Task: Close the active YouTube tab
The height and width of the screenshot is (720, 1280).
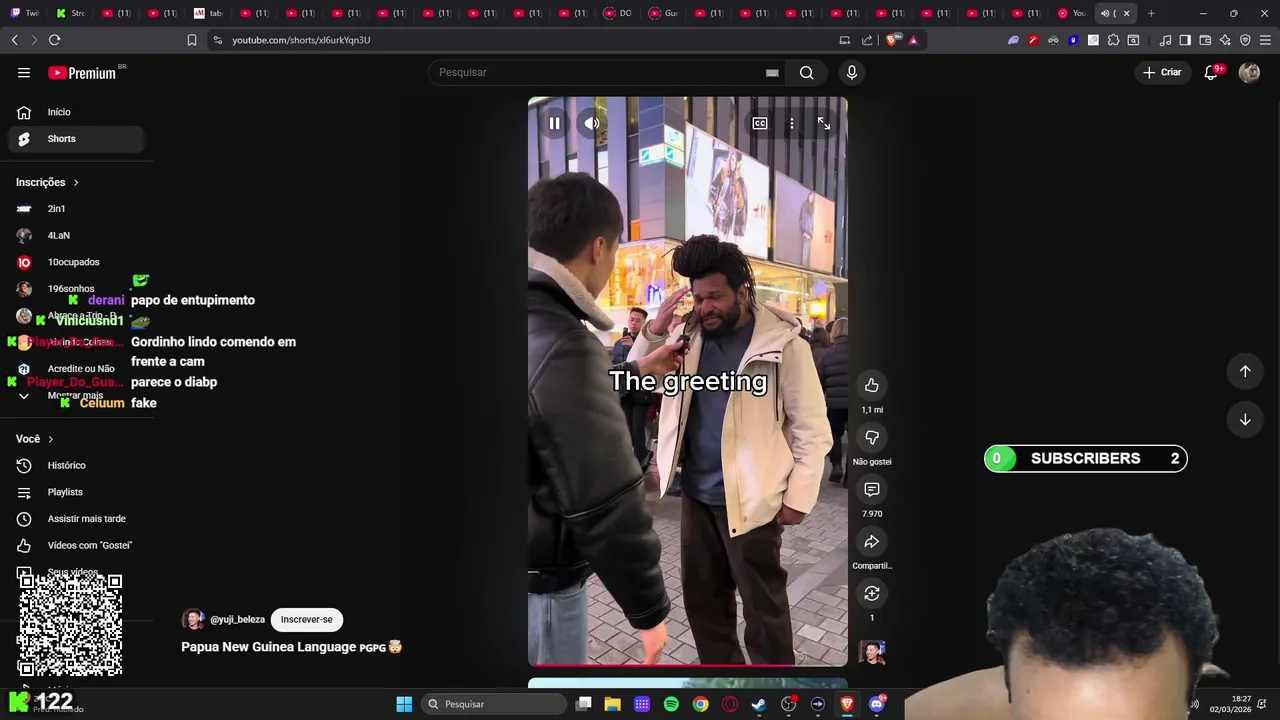Action: coord(1127,13)
